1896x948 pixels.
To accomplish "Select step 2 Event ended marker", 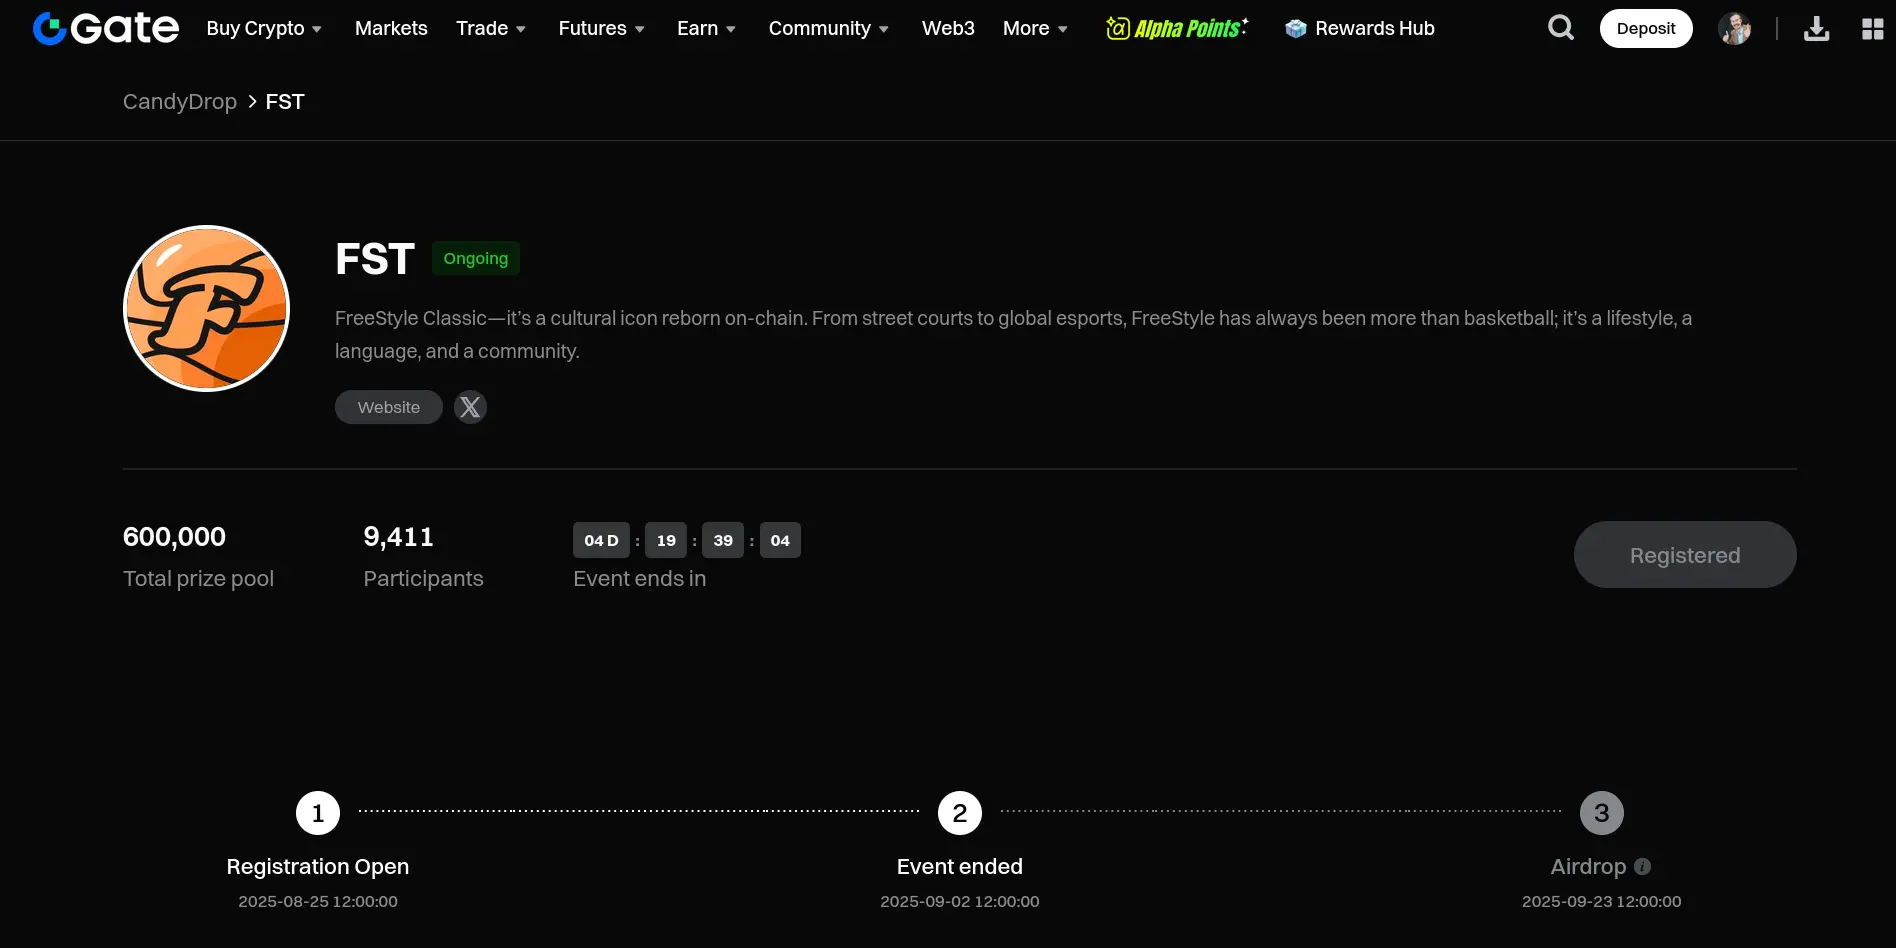I will coord(960,813).
